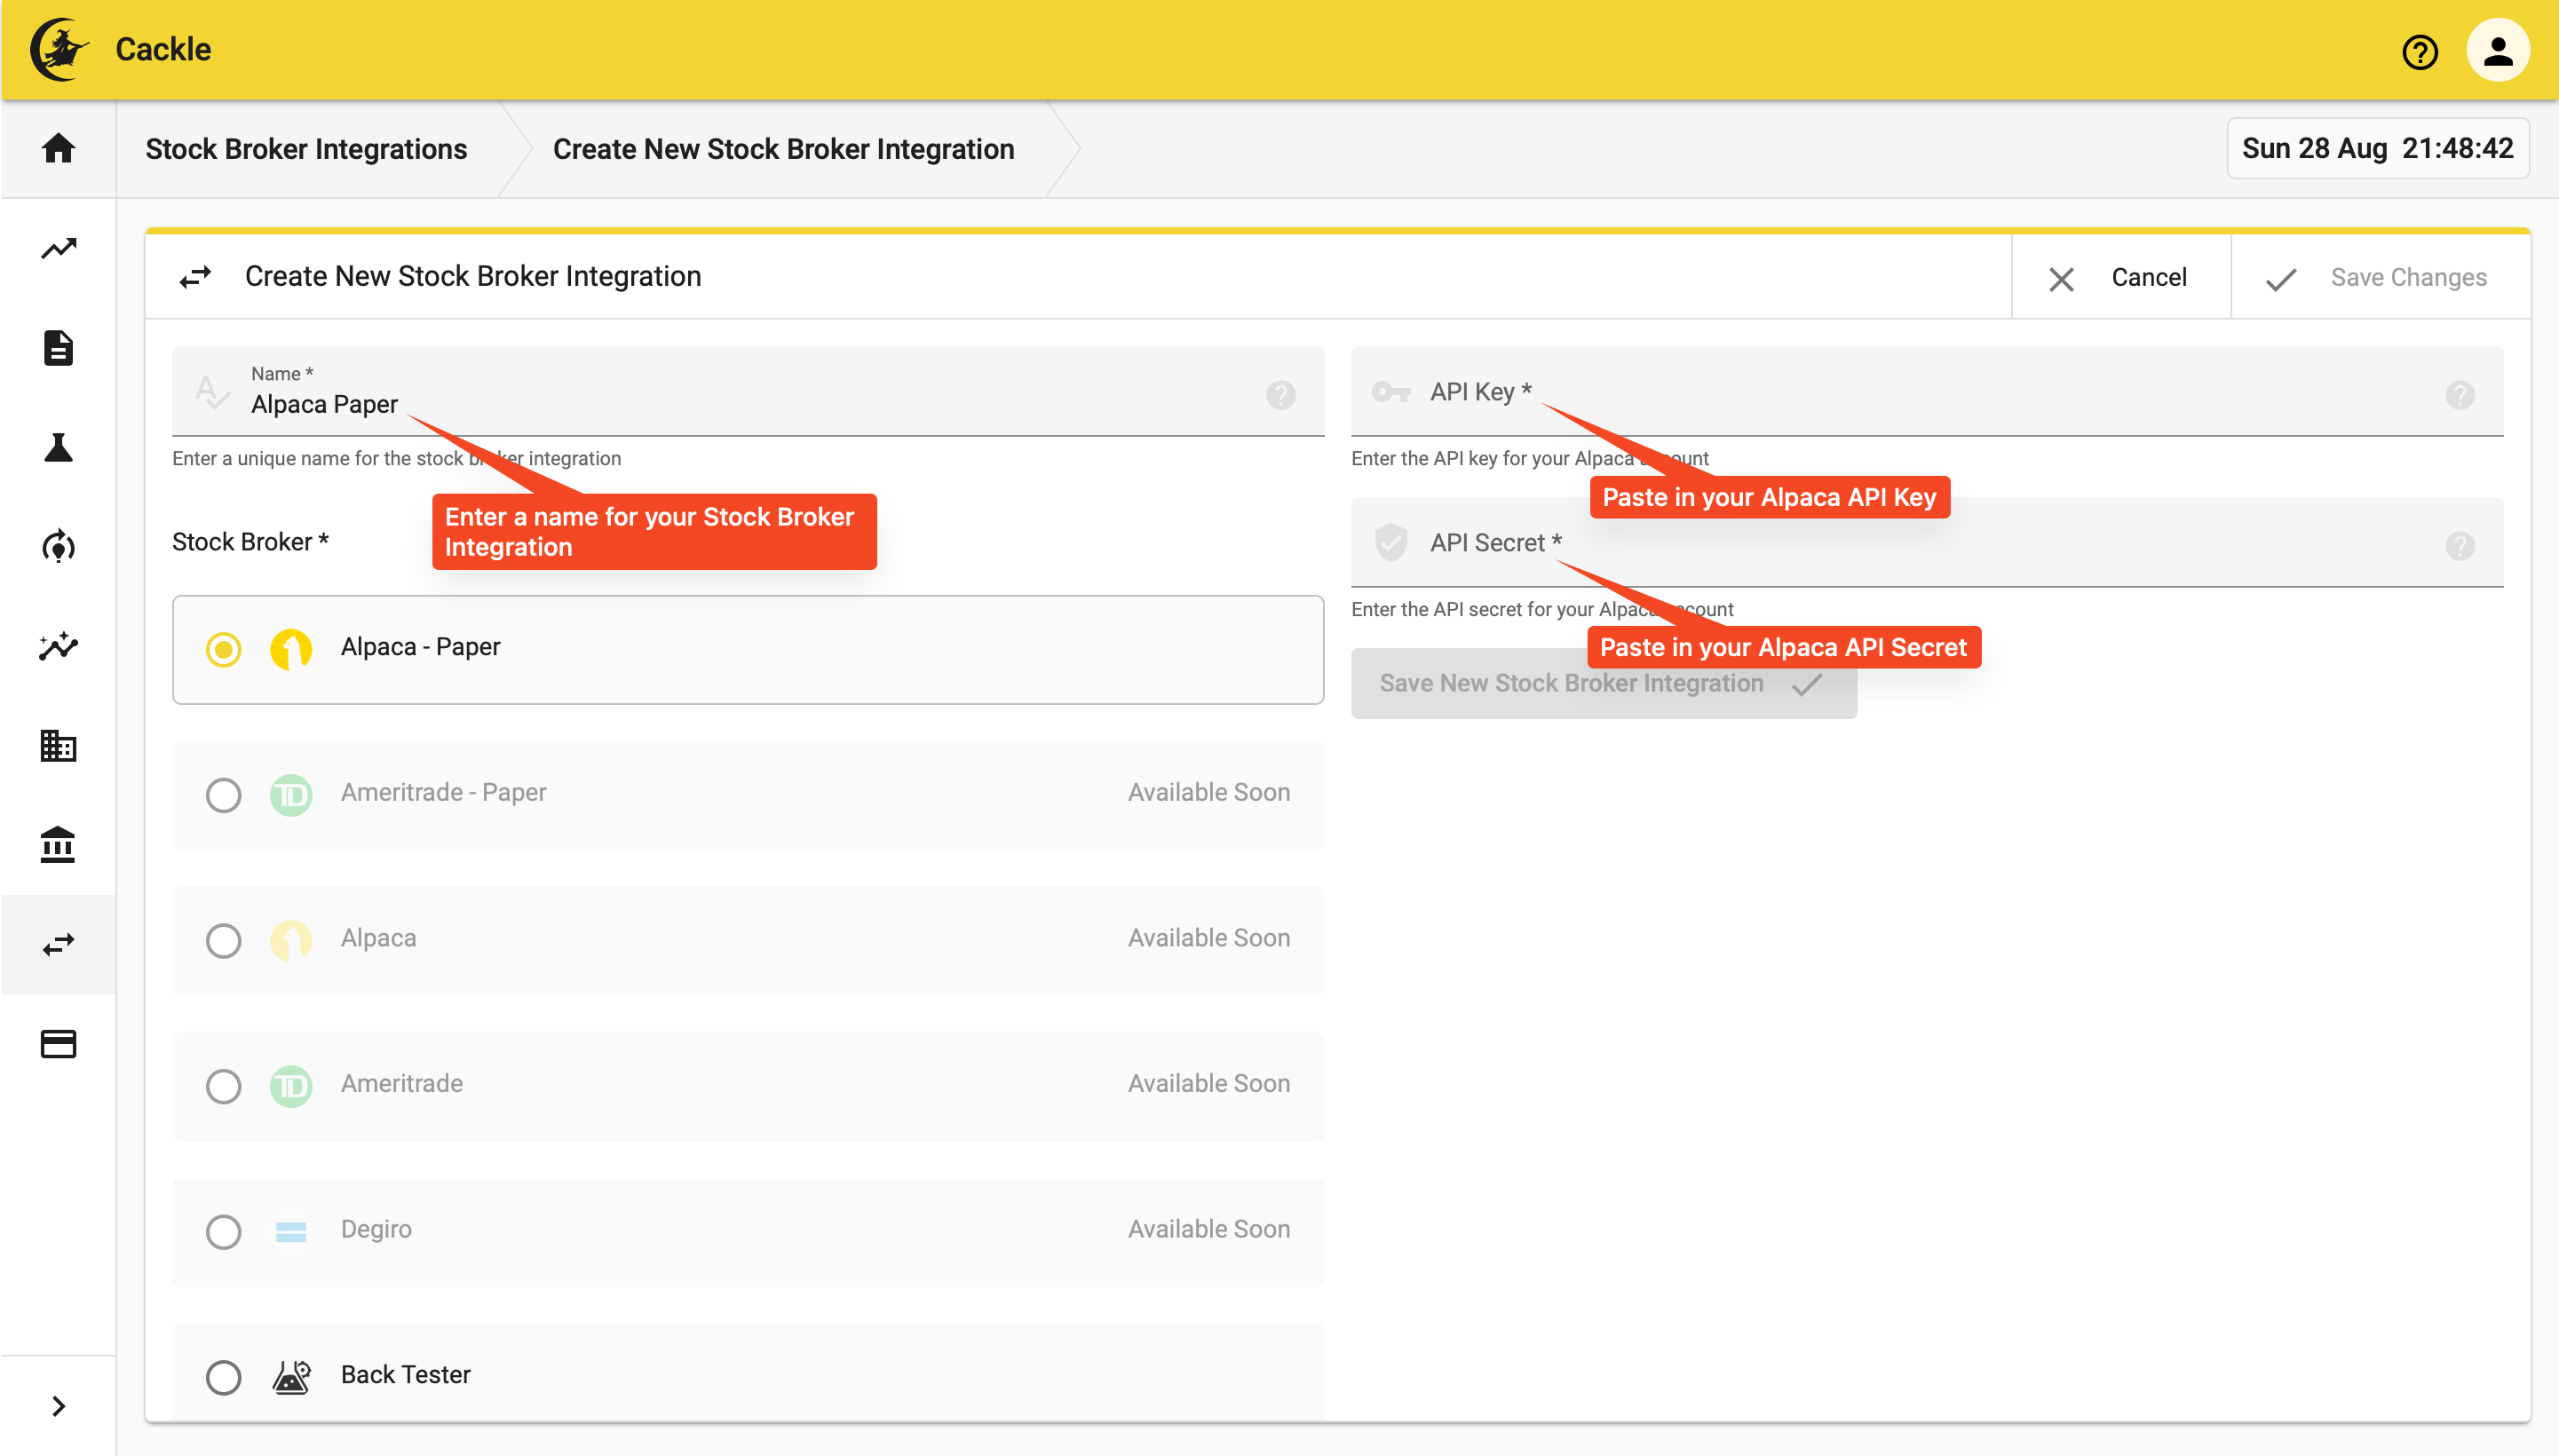Open the user account avatar menu
The image size is (2559, 1456).
[x=2498, y=50]
